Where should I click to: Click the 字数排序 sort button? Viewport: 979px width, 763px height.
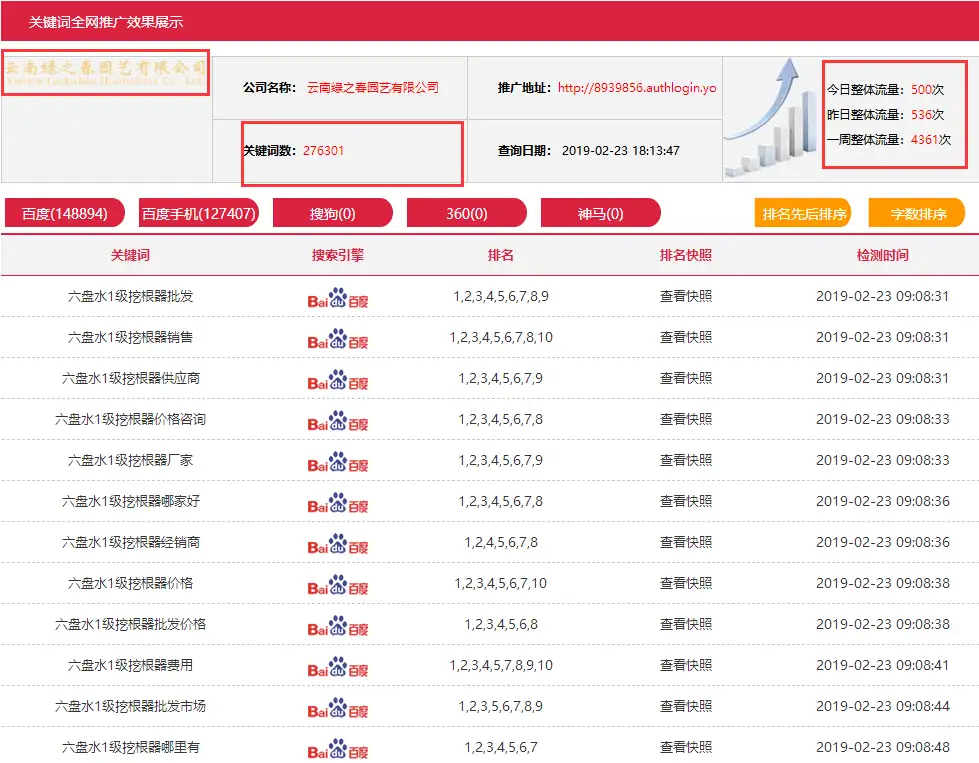click(922, 212)
